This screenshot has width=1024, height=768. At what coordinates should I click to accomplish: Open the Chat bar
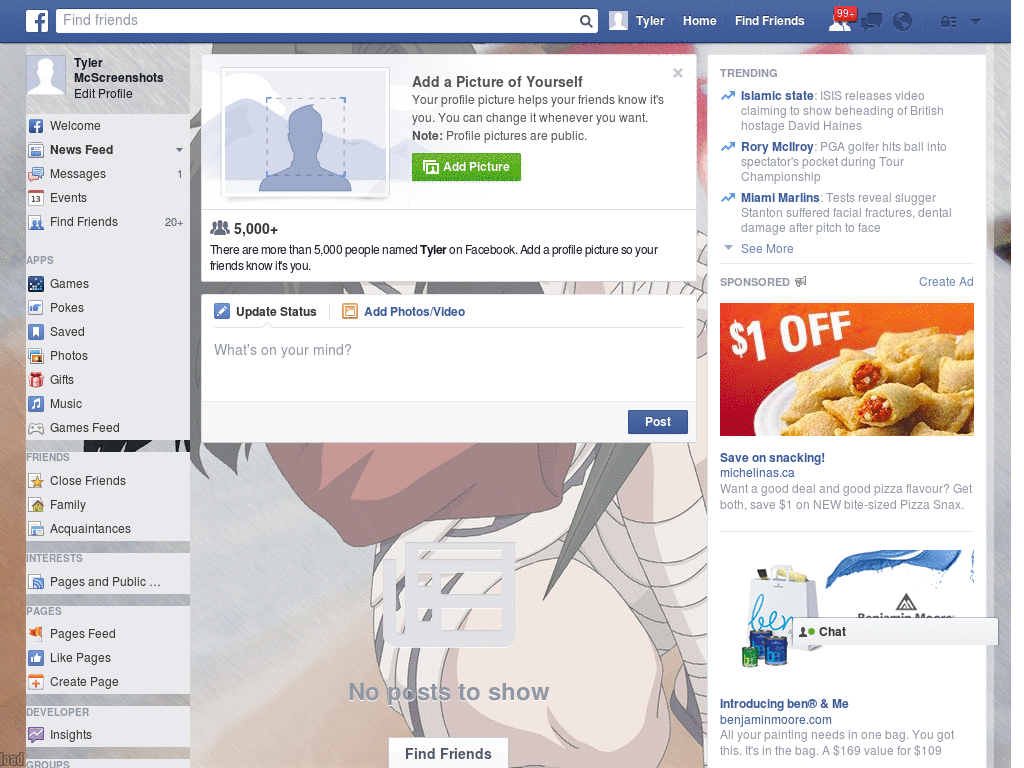[895, 632]
